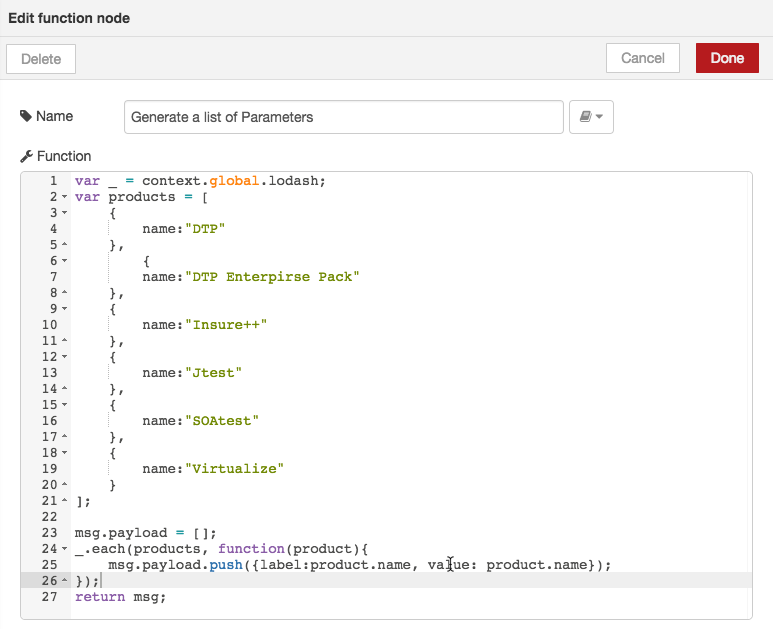The image size is (773, 629).
Task: Click the Cancel button
Action: pyautogui.click(x=643, y=58)
